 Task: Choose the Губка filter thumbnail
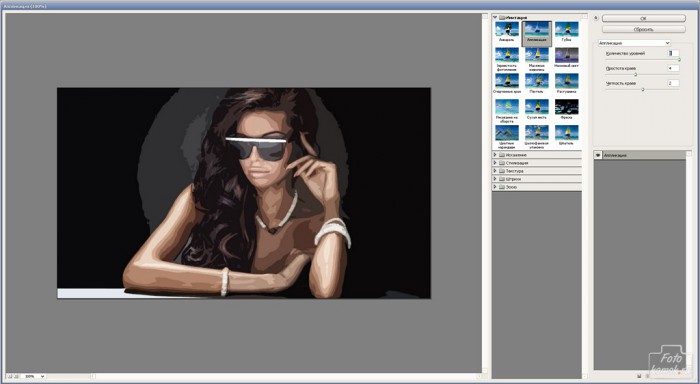pyautogui.click(x=567, y=29)
